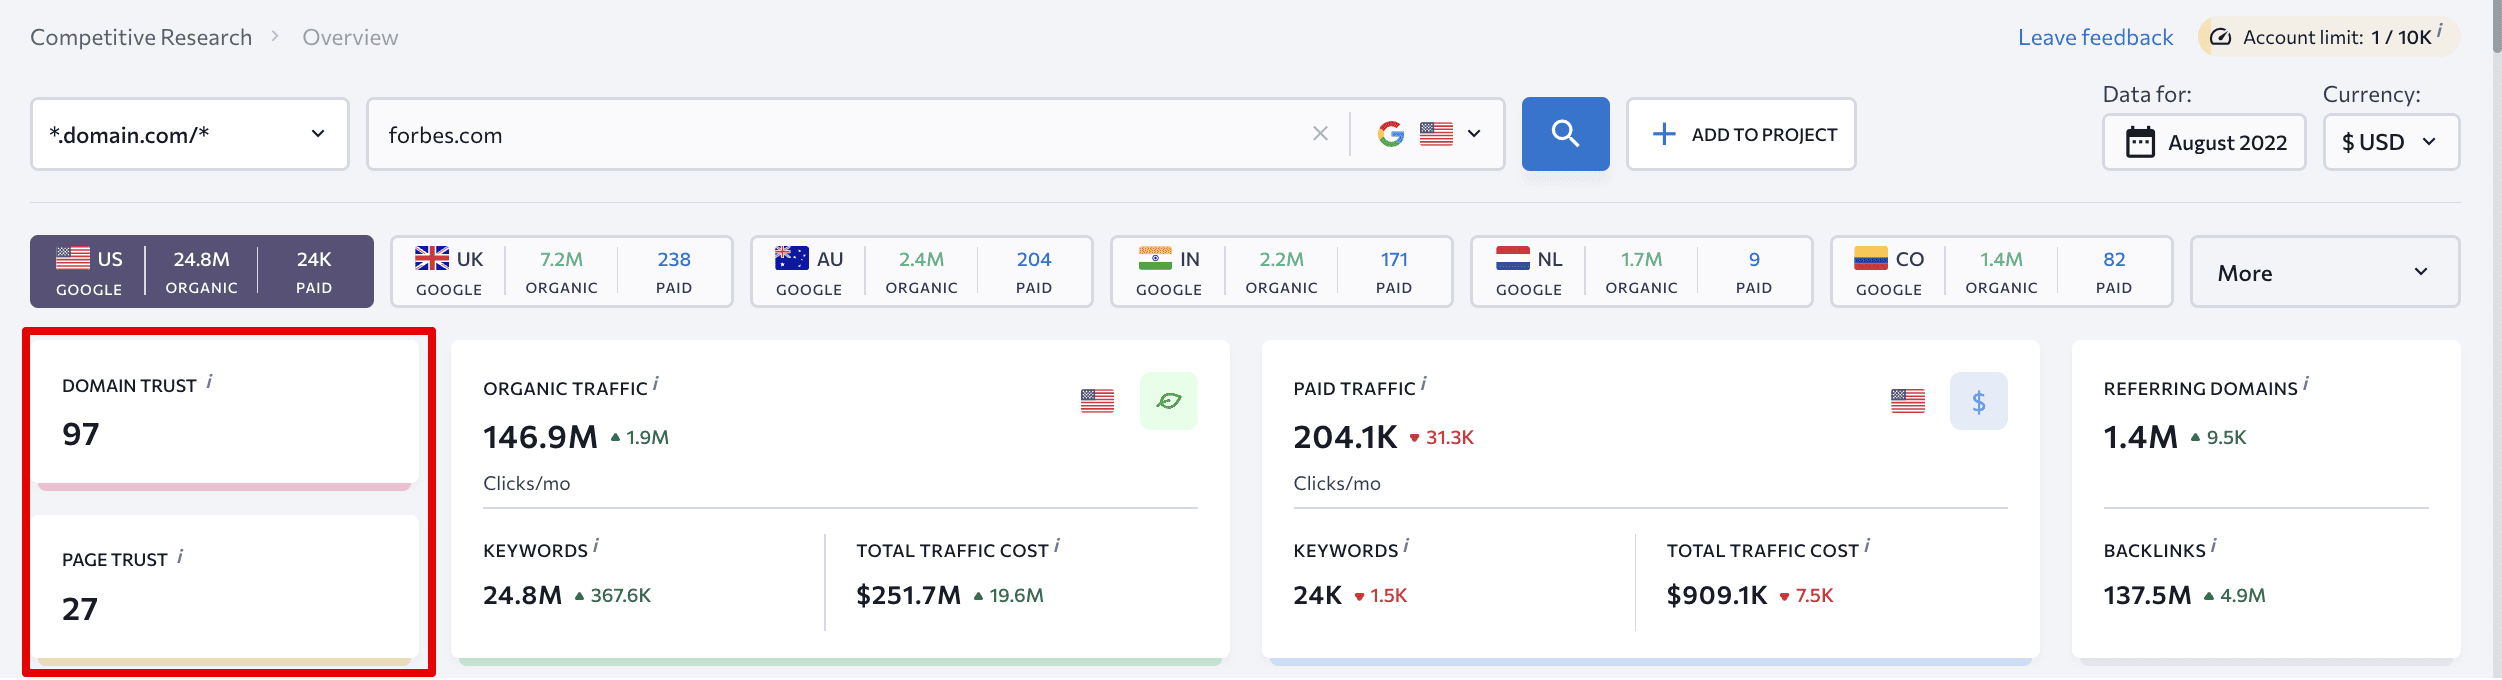Show info for Account limit
The width and height of the screenshot is (2502, 680).
click(x=2439, y=31)
